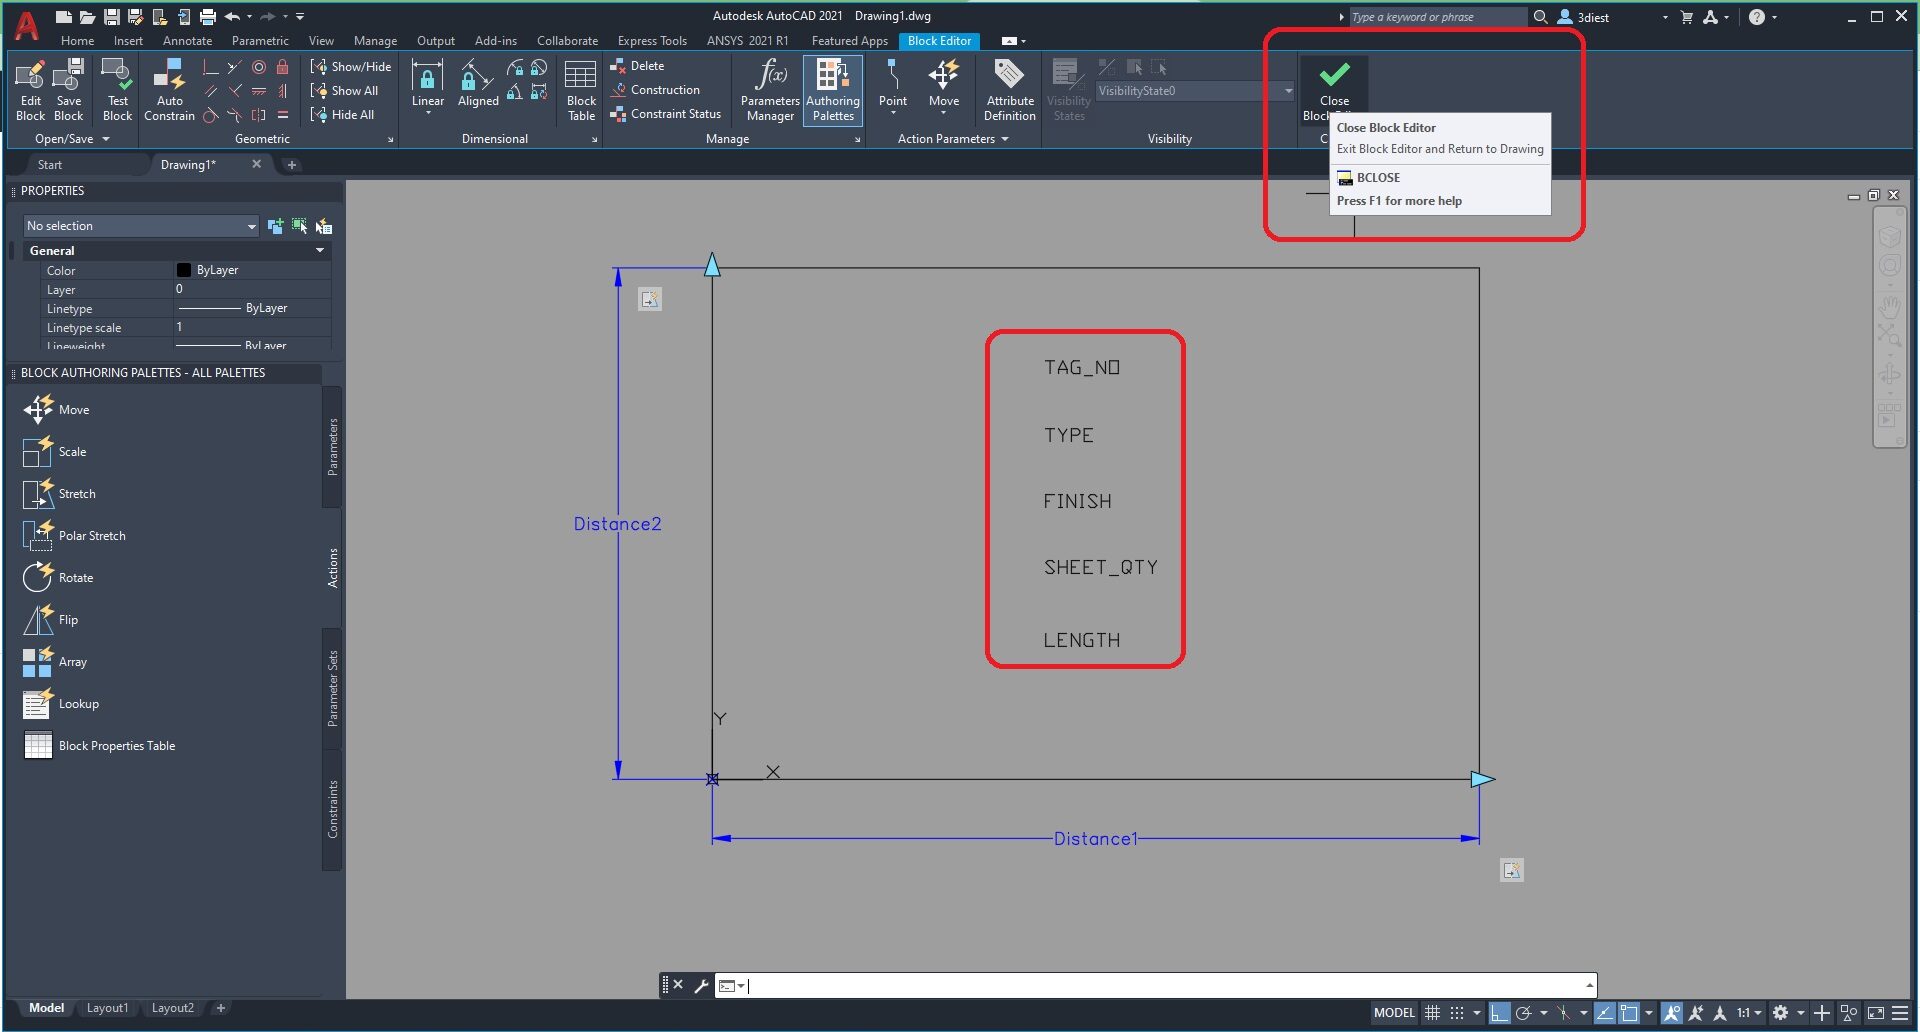Click Save Block in the ribbon
The width and height of the screenshot is (1920, 1032).
[68, 90]
